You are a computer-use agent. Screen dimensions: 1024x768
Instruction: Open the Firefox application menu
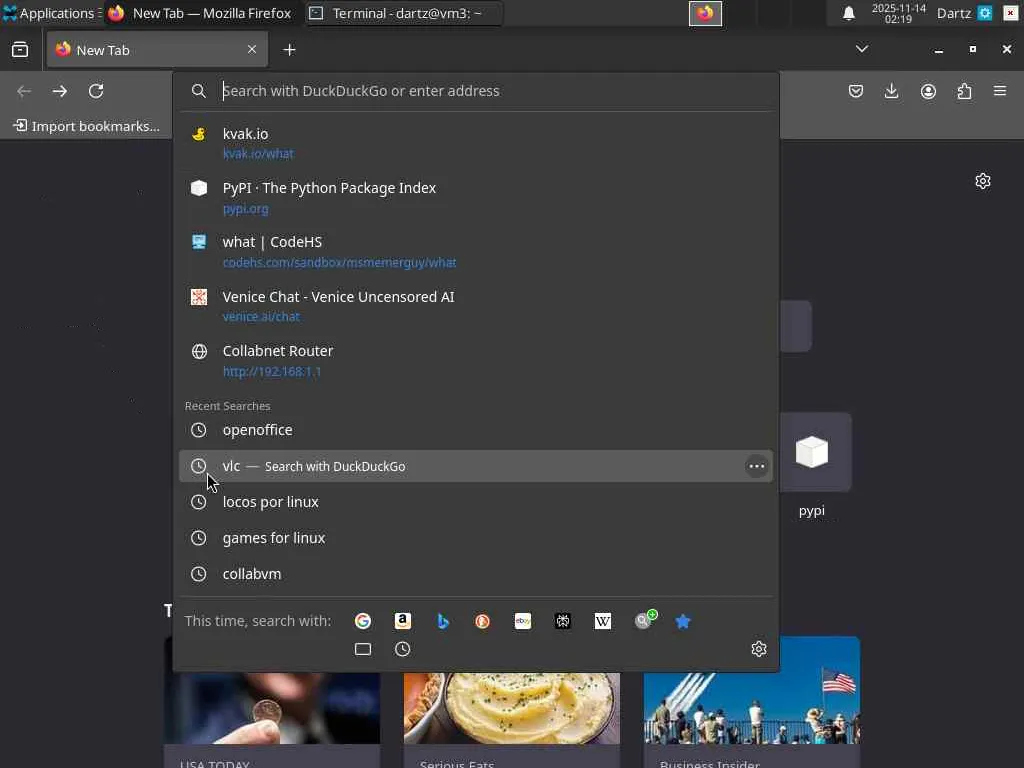click(x=1000, y=91)
